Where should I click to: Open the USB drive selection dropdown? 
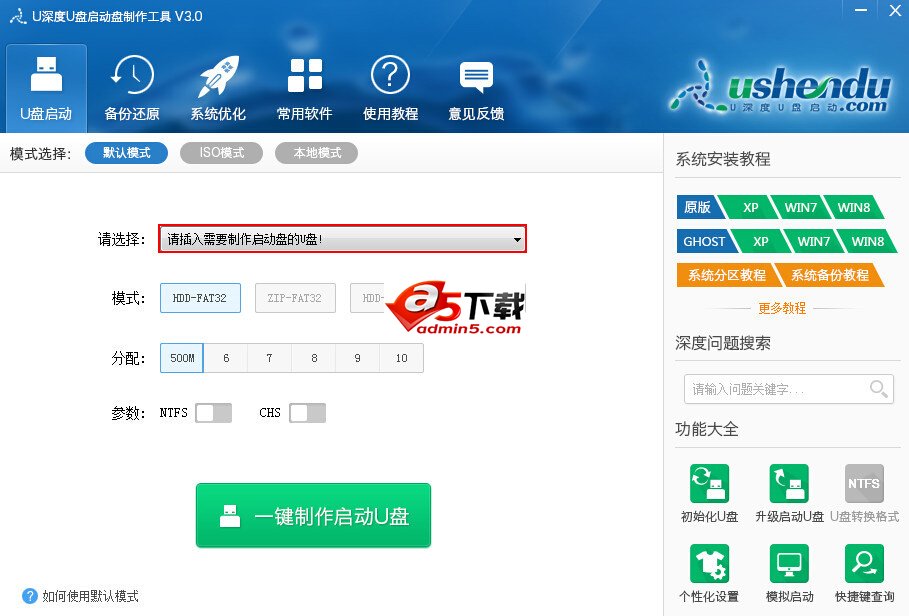click(343, 239)
